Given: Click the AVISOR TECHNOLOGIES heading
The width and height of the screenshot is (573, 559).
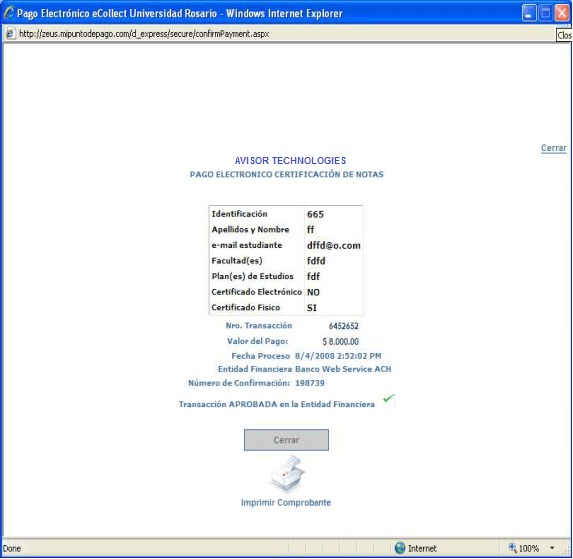Looking at the screenshot, I should pyautogui.click(x=290, y=161).
